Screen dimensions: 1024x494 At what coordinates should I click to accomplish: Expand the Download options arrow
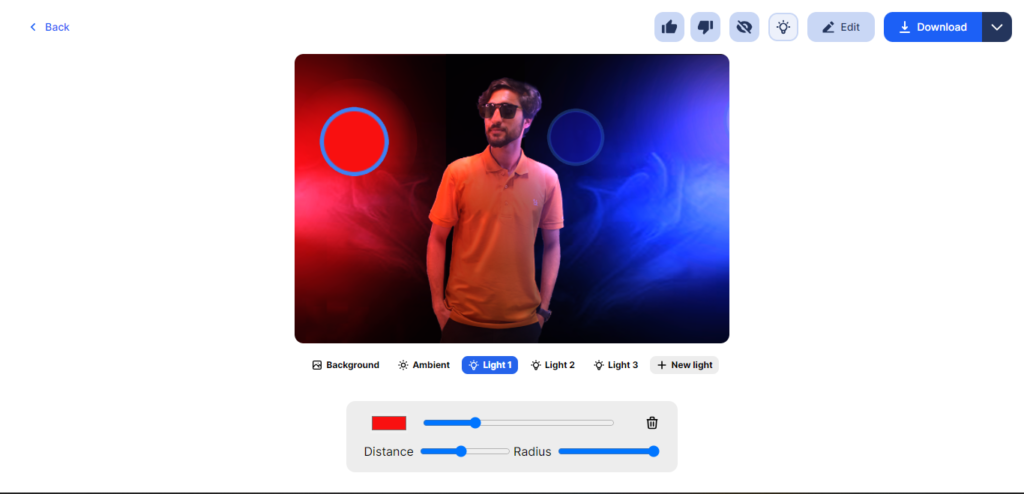click(997, 27)
